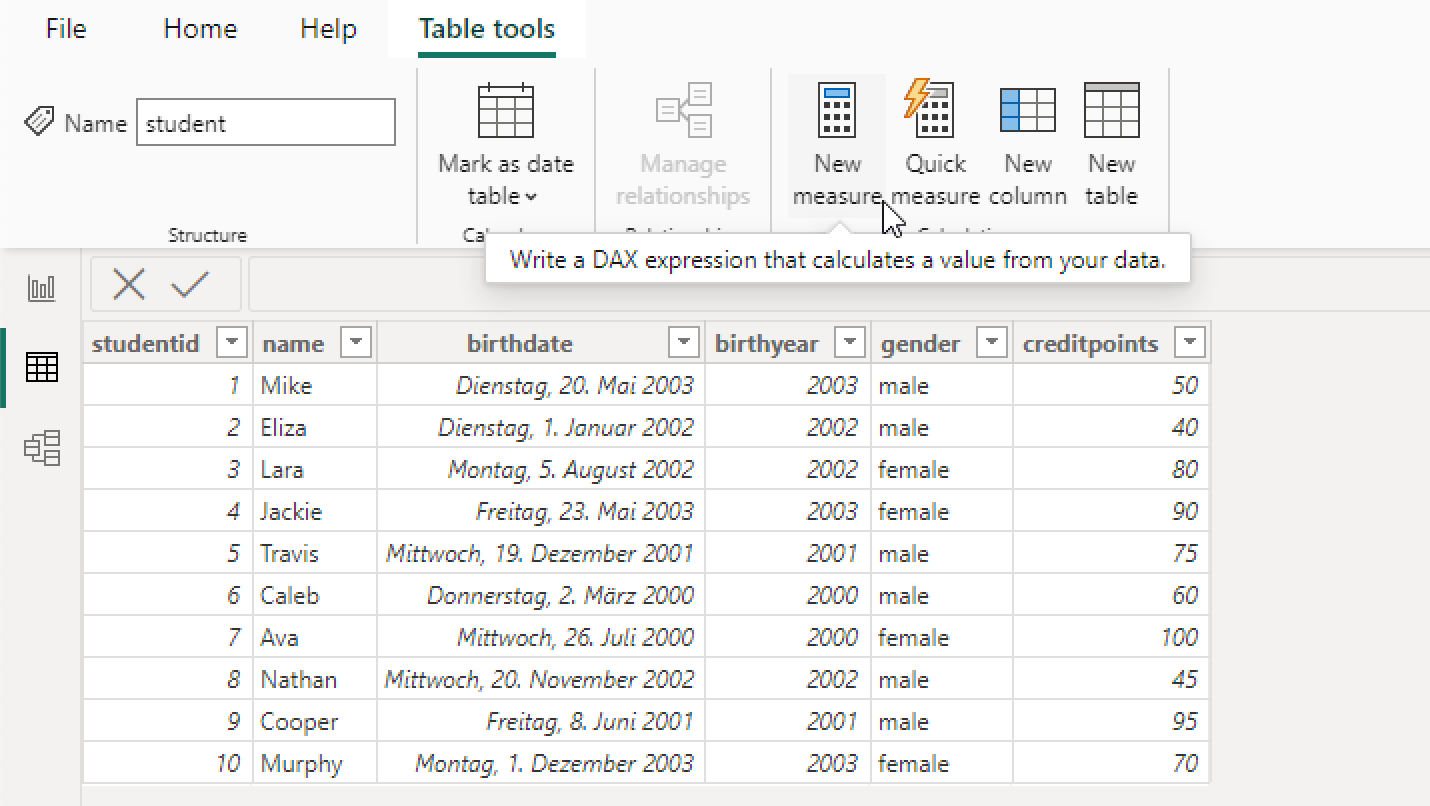1430x806 pixels.
Task: Click the New measure calculator icon
Action: tap(836, 110)
